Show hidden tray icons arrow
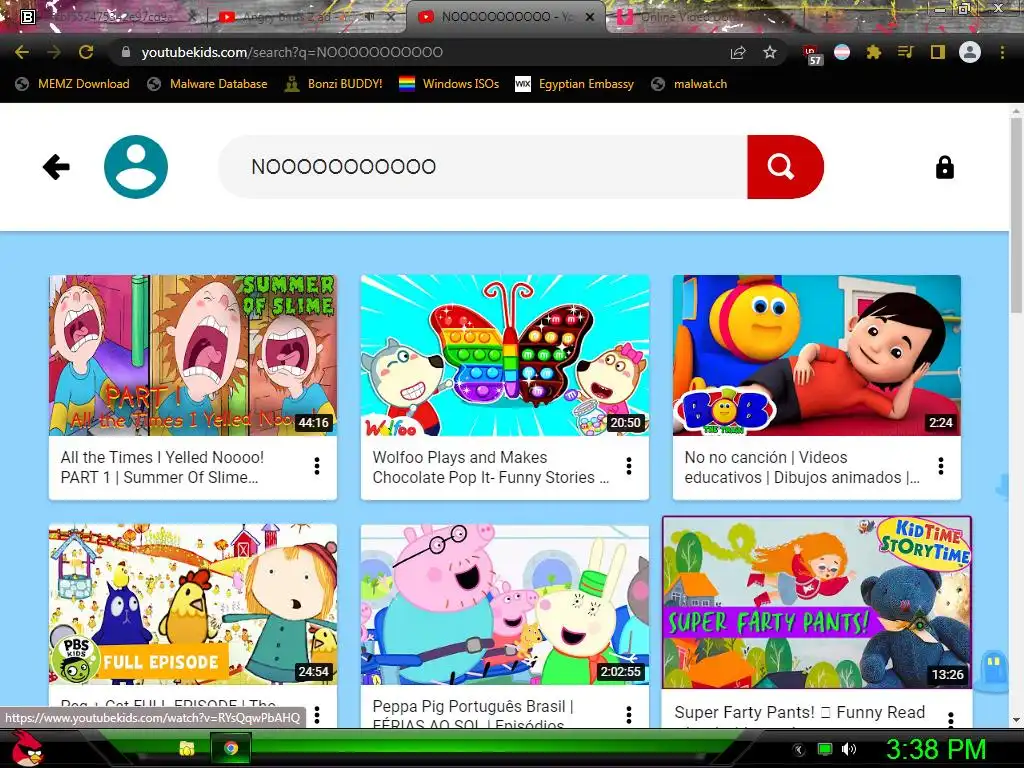The image size is (1024, 768). (x=799, y=749)
